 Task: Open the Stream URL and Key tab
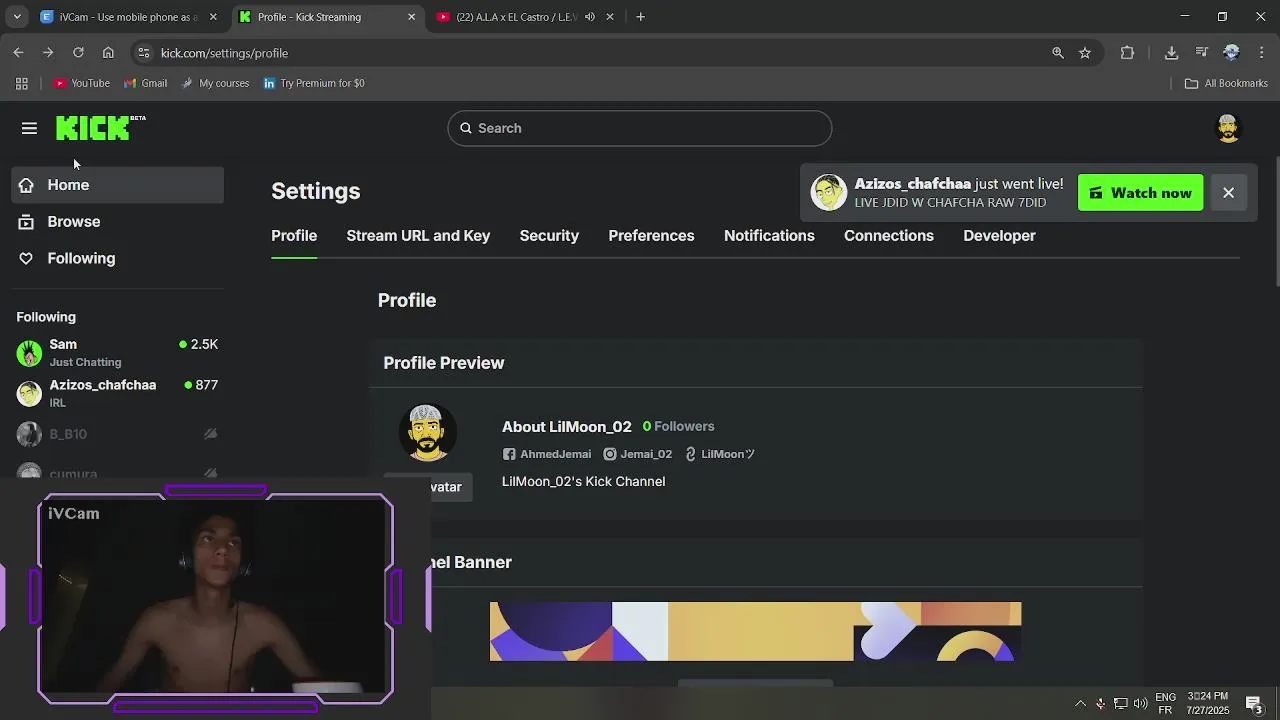tap(418, 236)
